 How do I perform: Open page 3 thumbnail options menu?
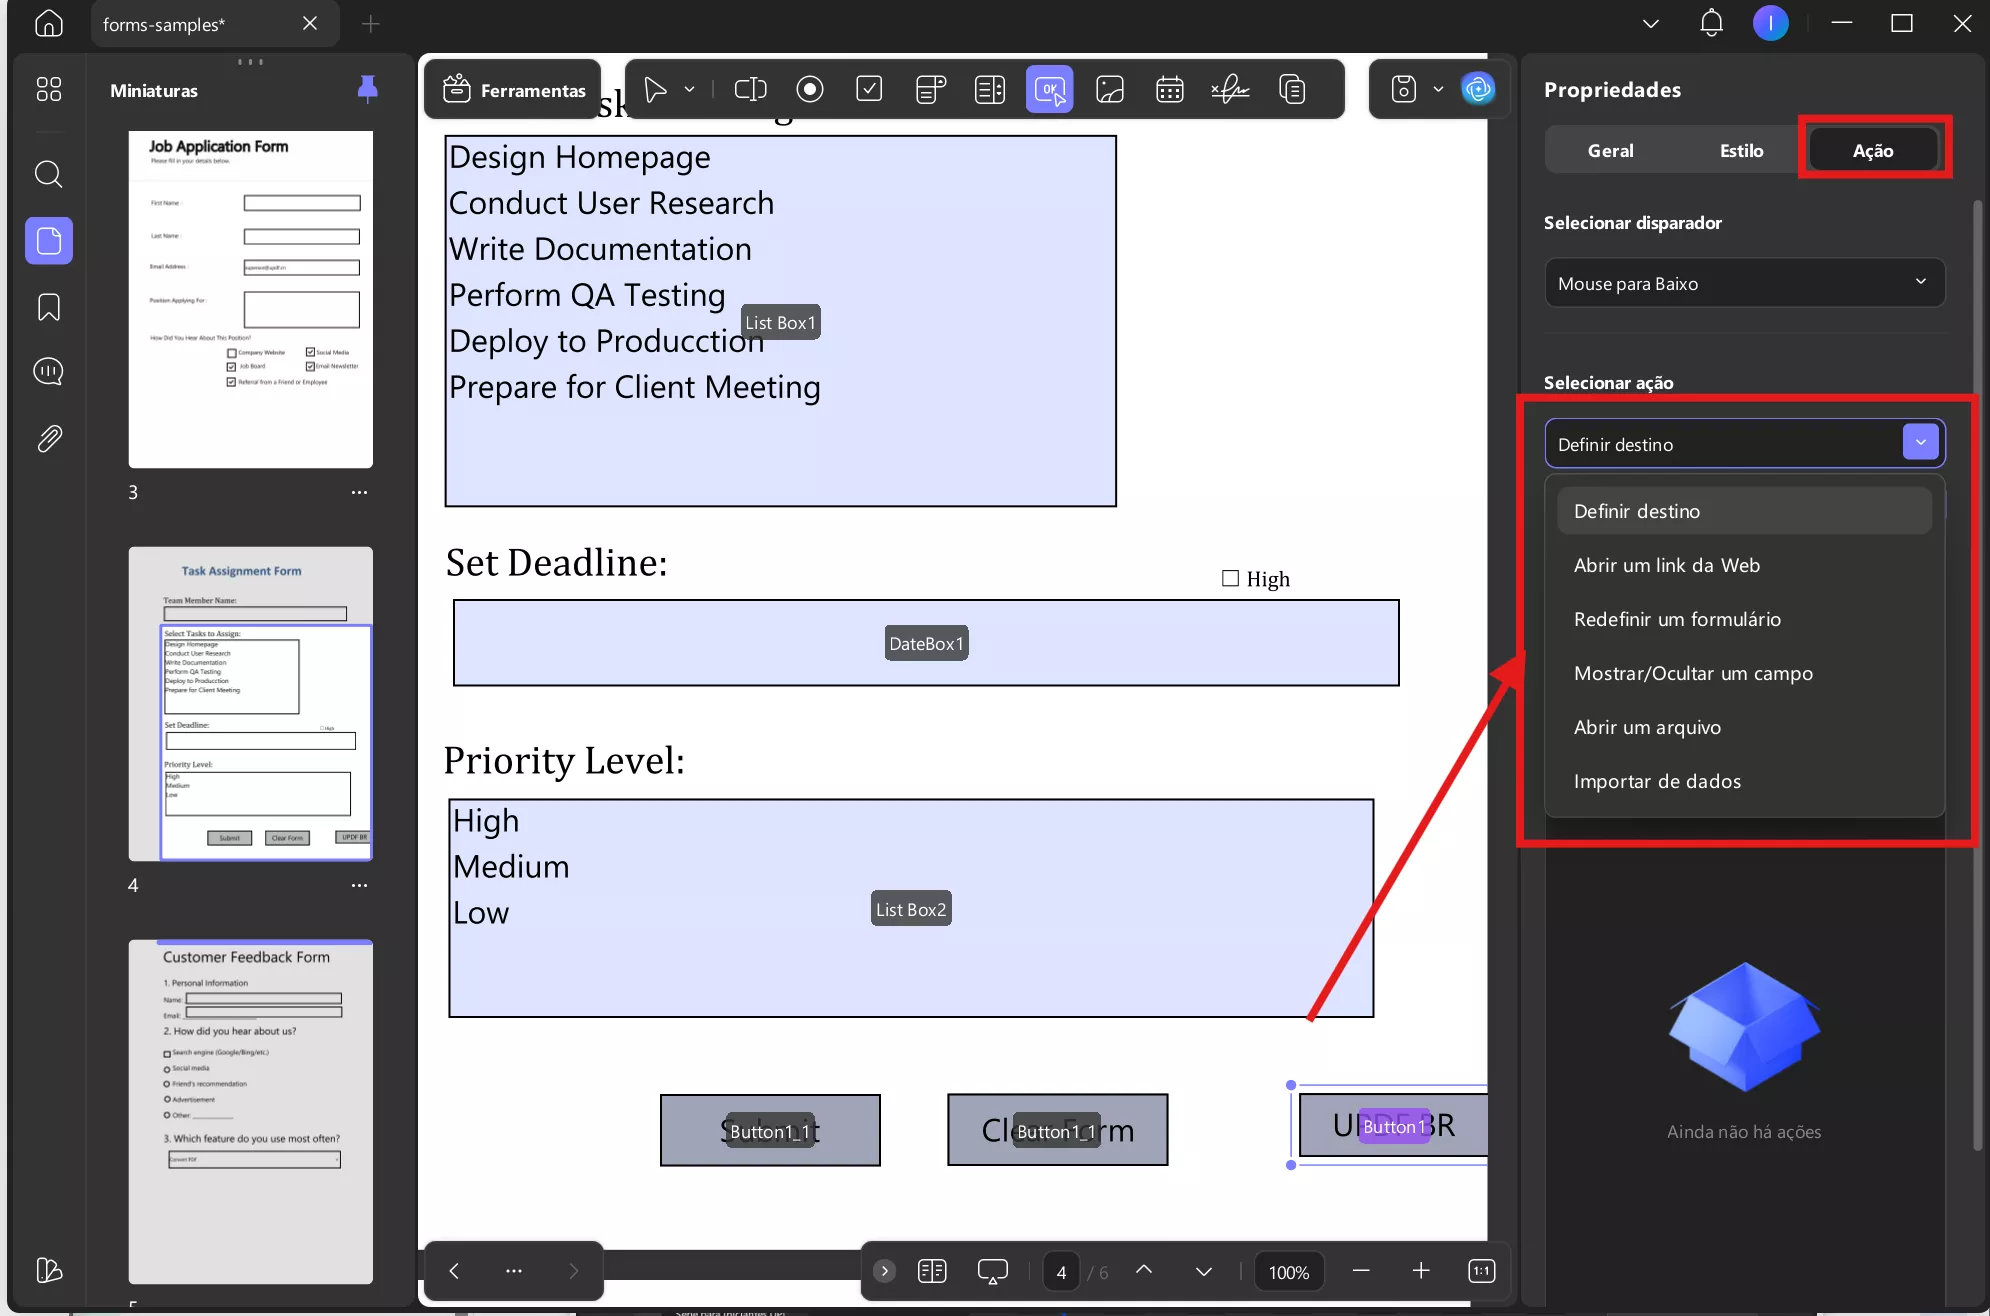359,492
